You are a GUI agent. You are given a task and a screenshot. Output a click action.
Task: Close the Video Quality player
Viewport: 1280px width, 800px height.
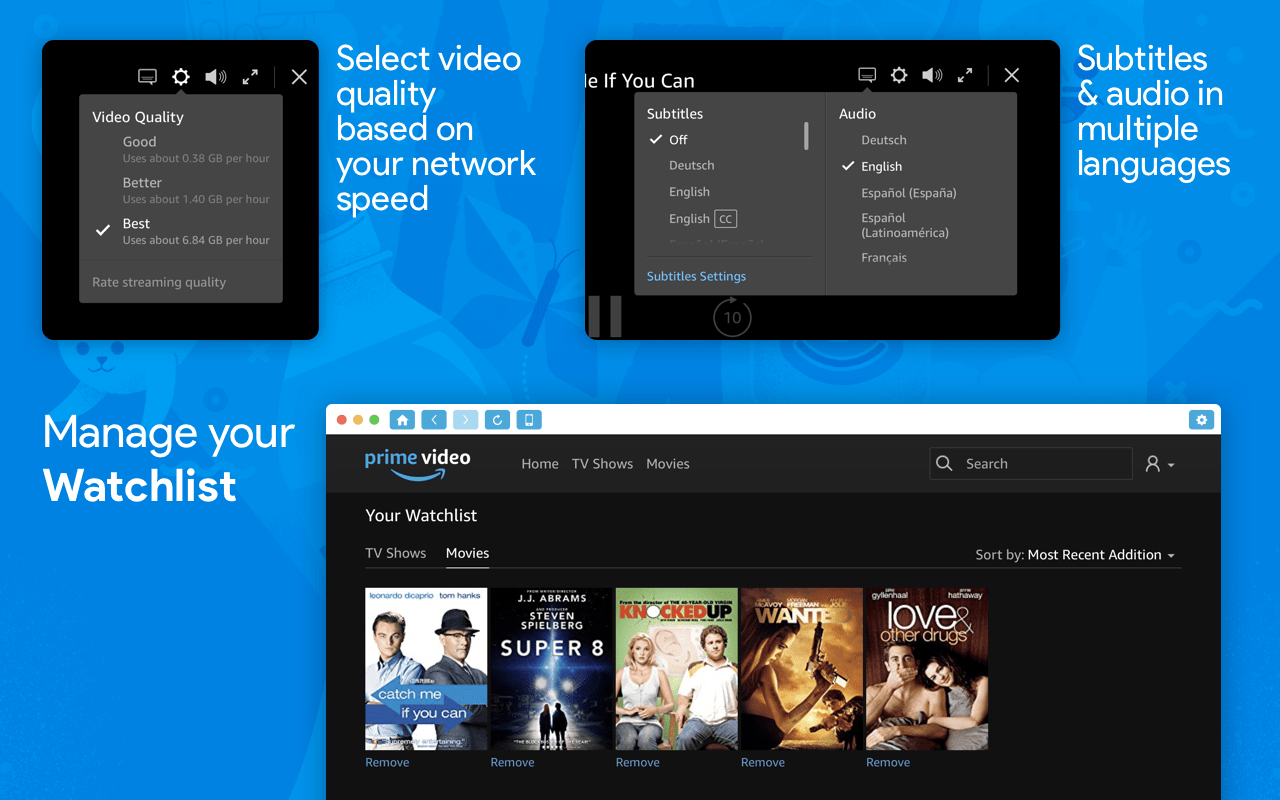(299, 77)
